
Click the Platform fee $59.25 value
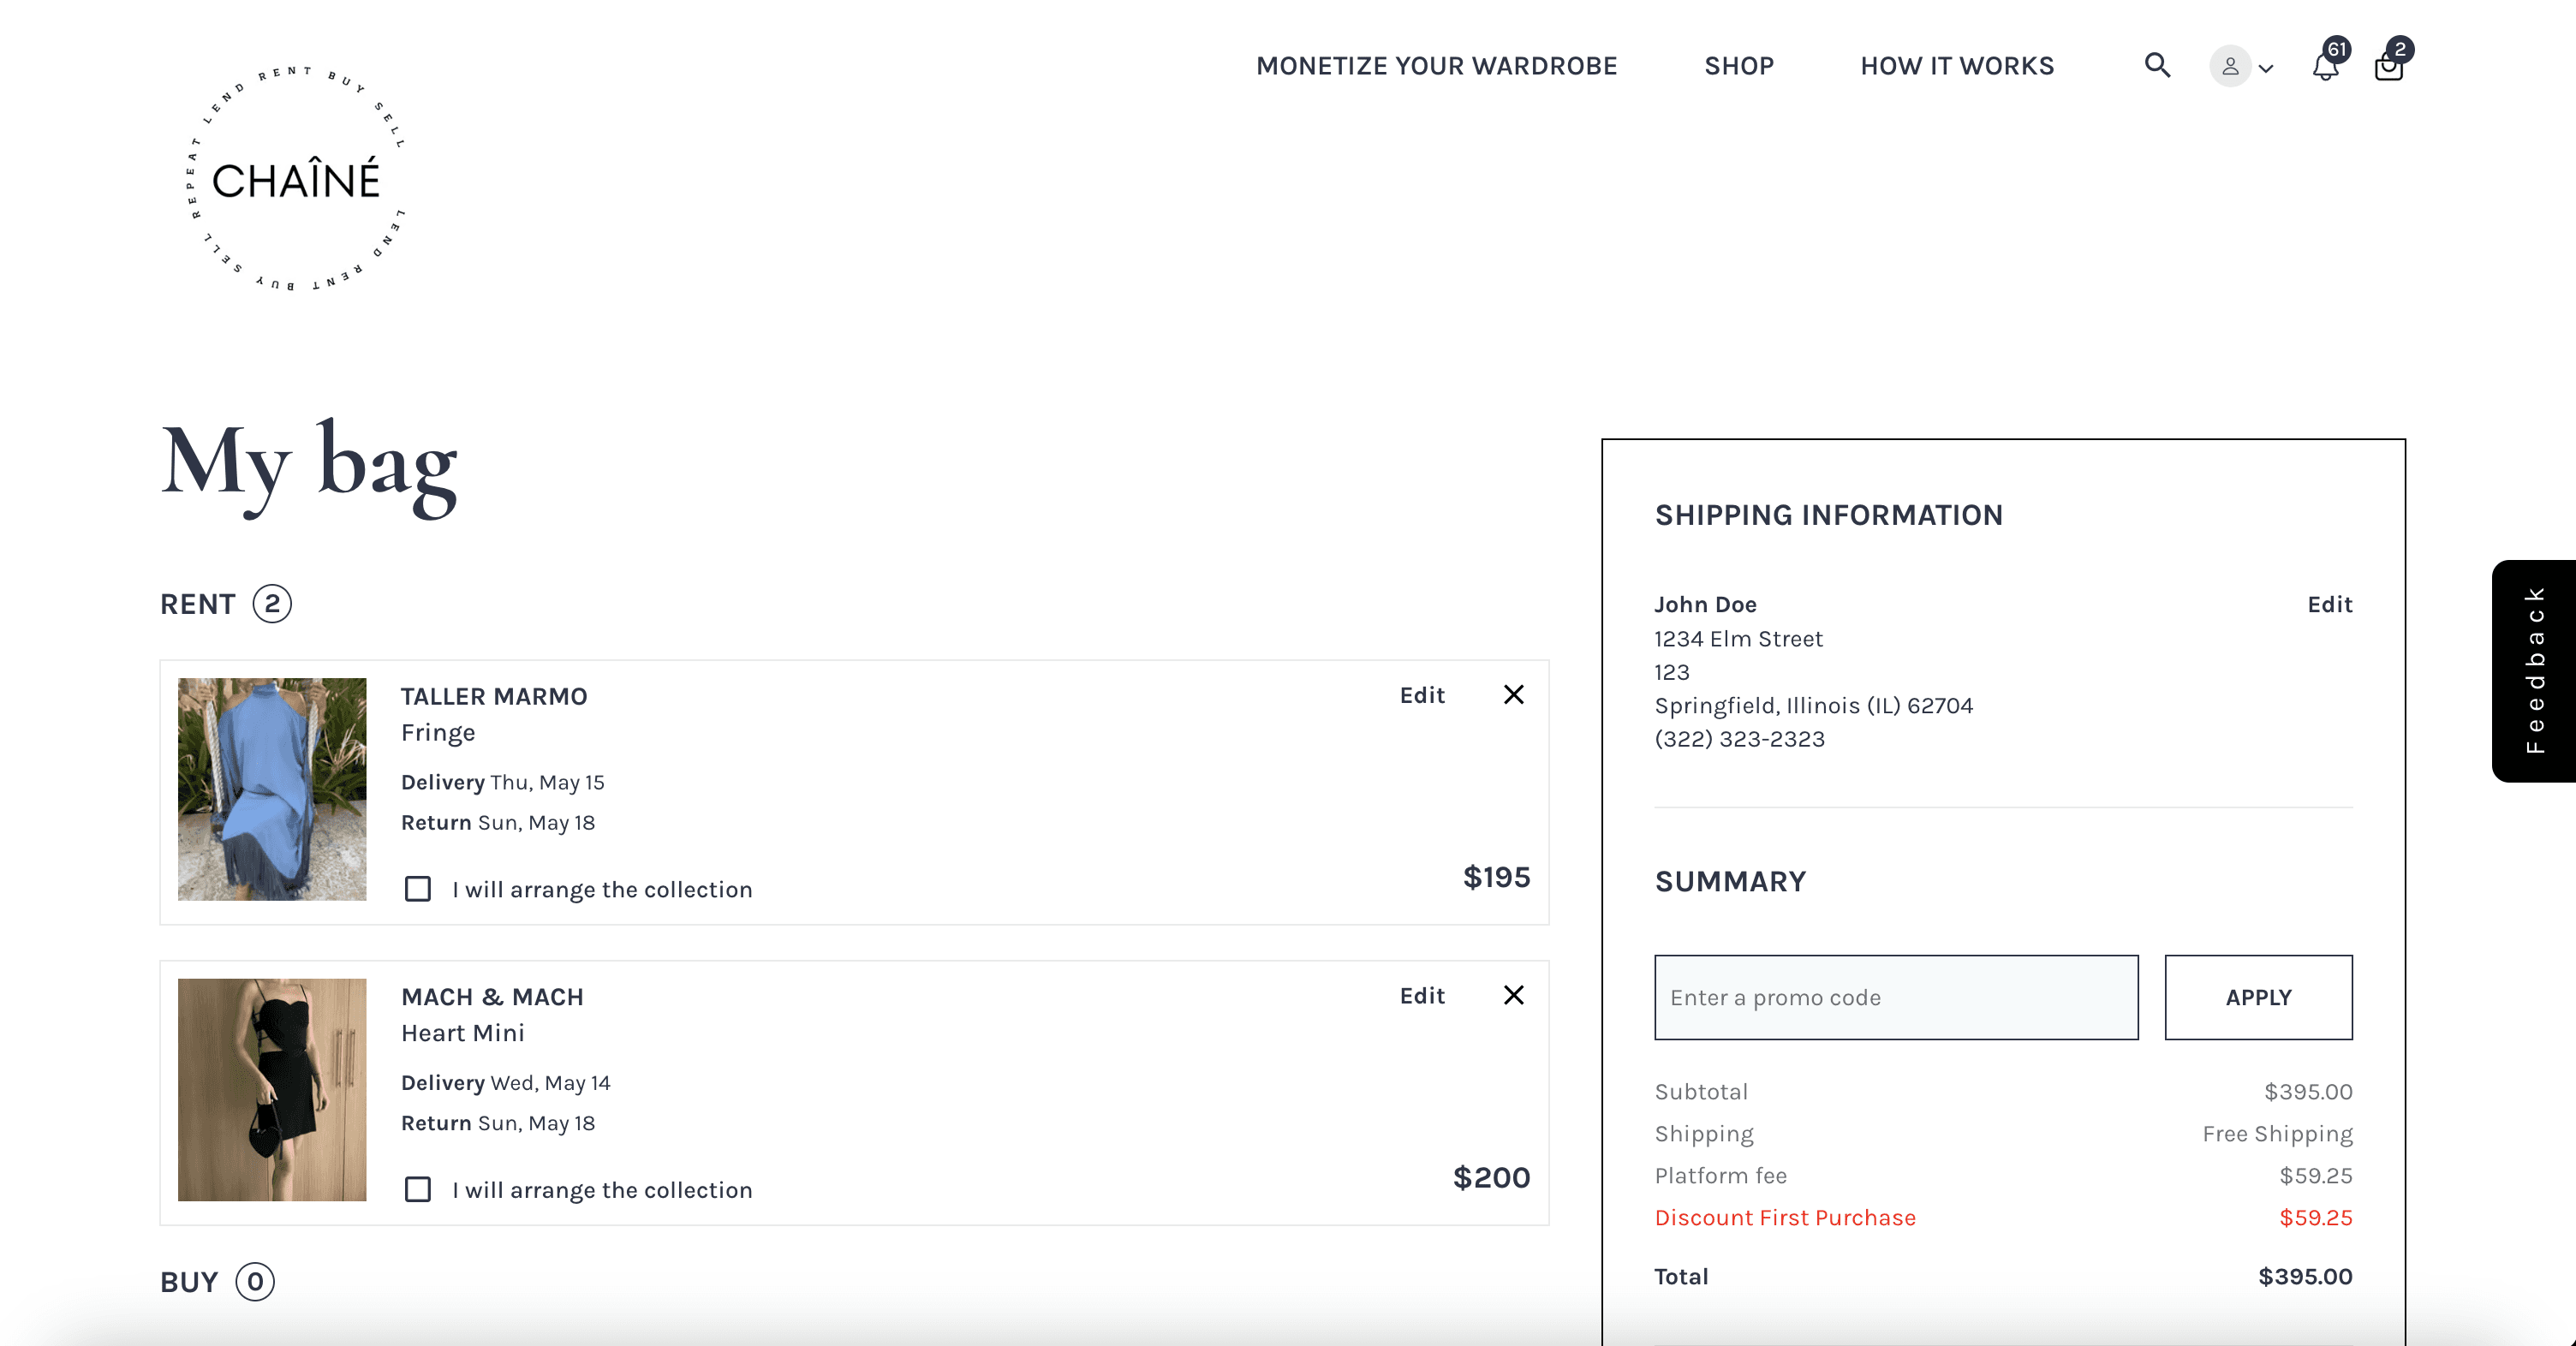point(2316,1176)
